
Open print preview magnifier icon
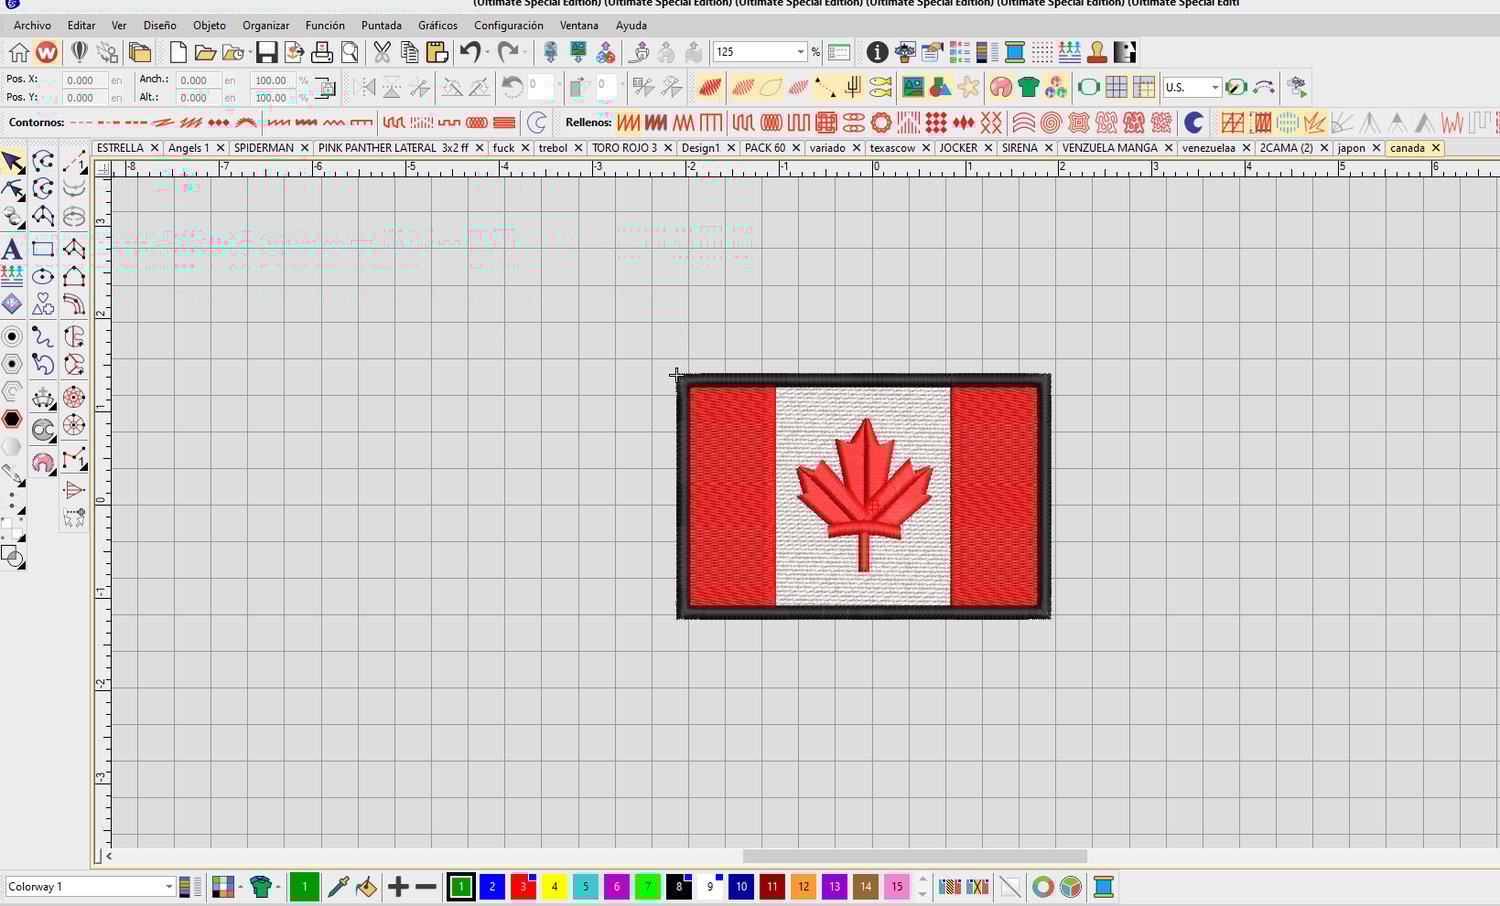coord(350,52)
